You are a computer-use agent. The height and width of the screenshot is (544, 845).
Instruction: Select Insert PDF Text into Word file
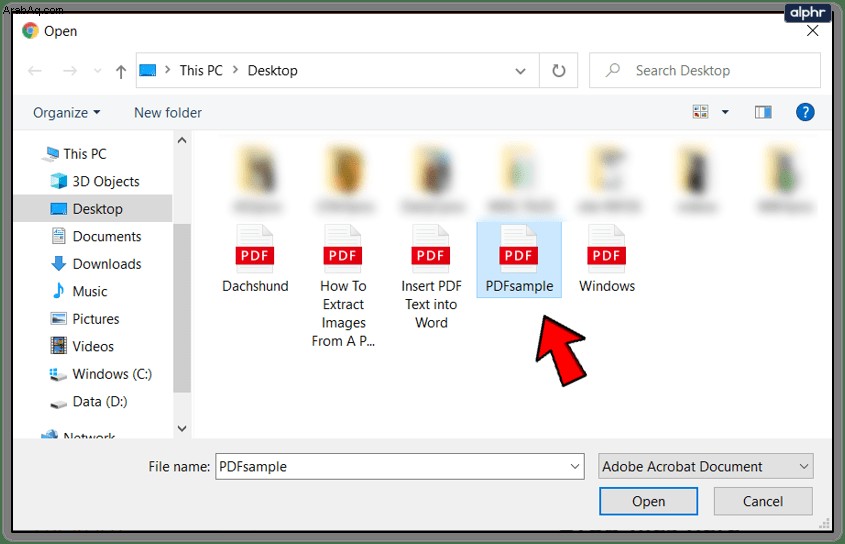[431, 278]
